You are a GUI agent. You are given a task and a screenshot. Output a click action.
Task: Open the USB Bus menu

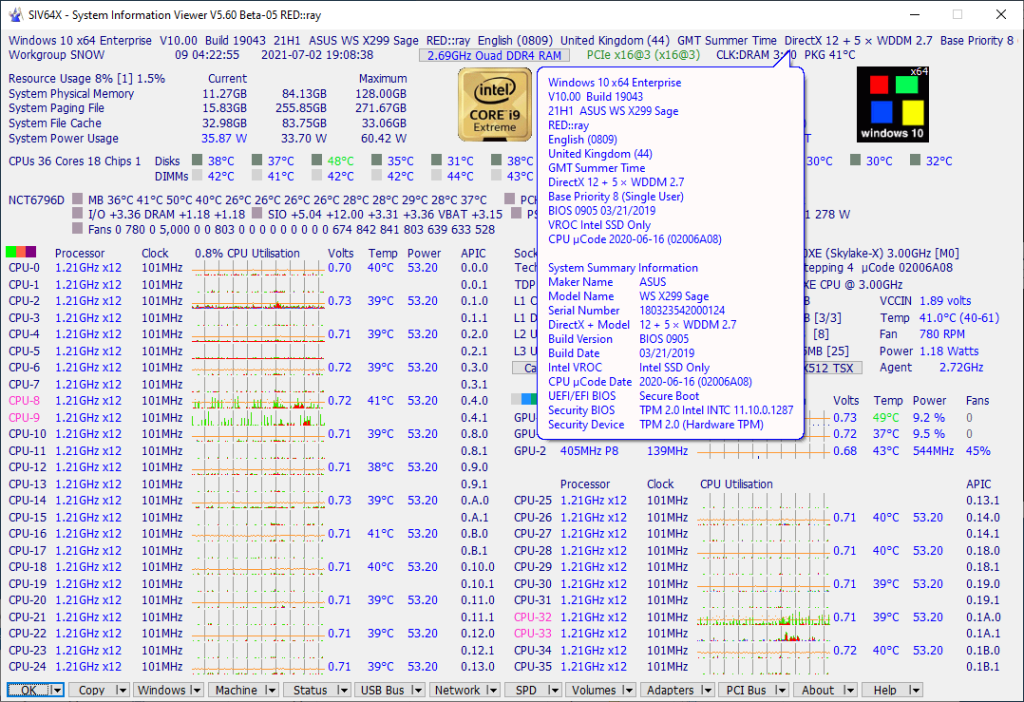(x=383, y=690)
